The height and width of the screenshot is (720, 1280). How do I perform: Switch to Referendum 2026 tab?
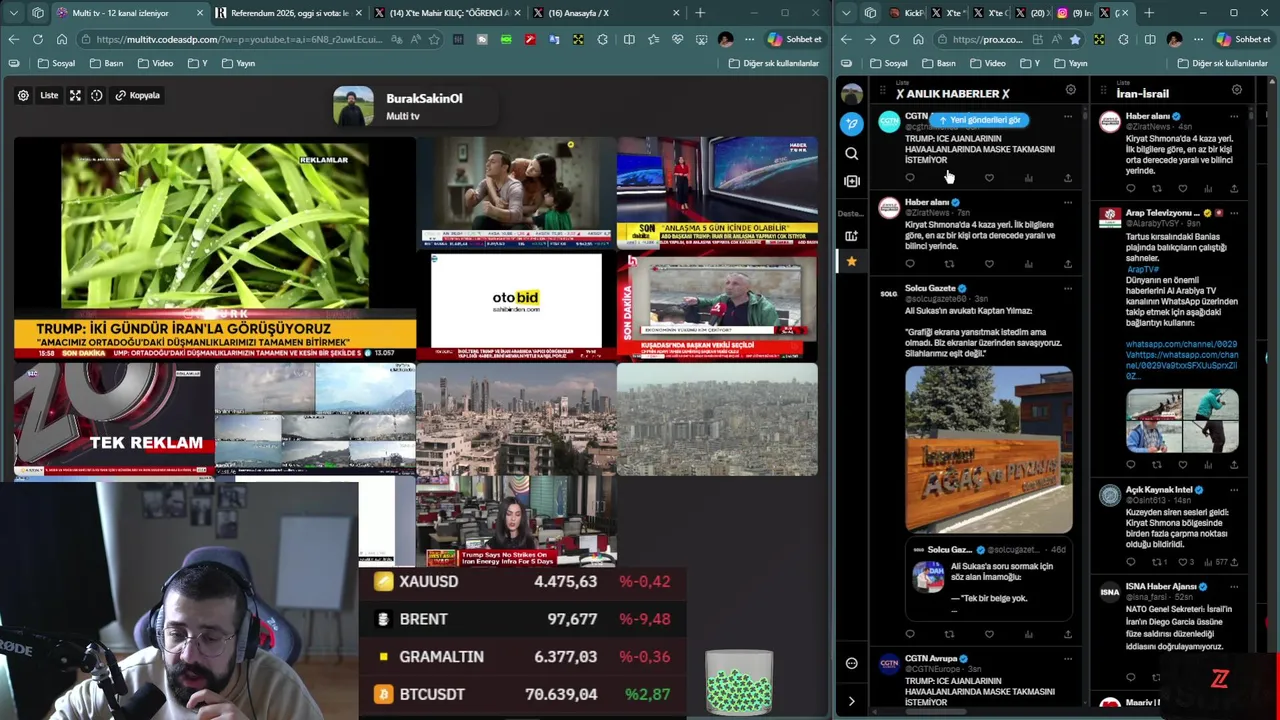pos(290,13)
